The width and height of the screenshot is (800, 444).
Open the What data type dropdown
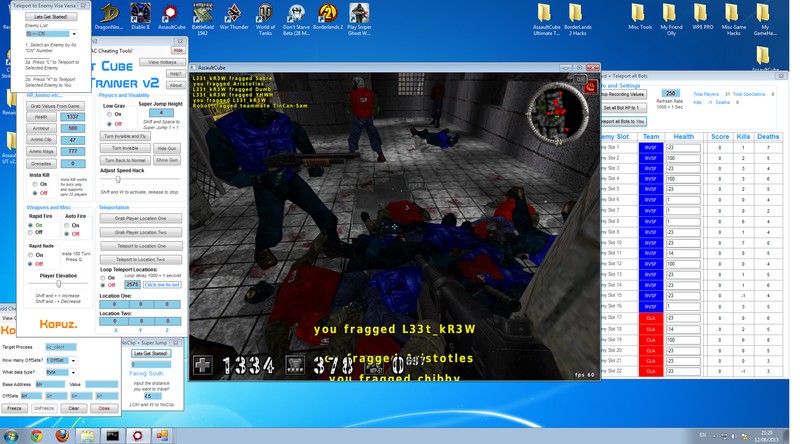tap(73, 373)
